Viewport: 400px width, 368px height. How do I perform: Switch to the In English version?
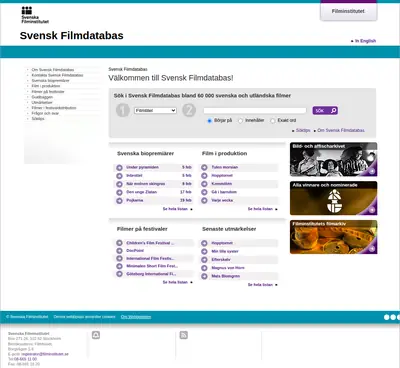click(x=365, y=41)
